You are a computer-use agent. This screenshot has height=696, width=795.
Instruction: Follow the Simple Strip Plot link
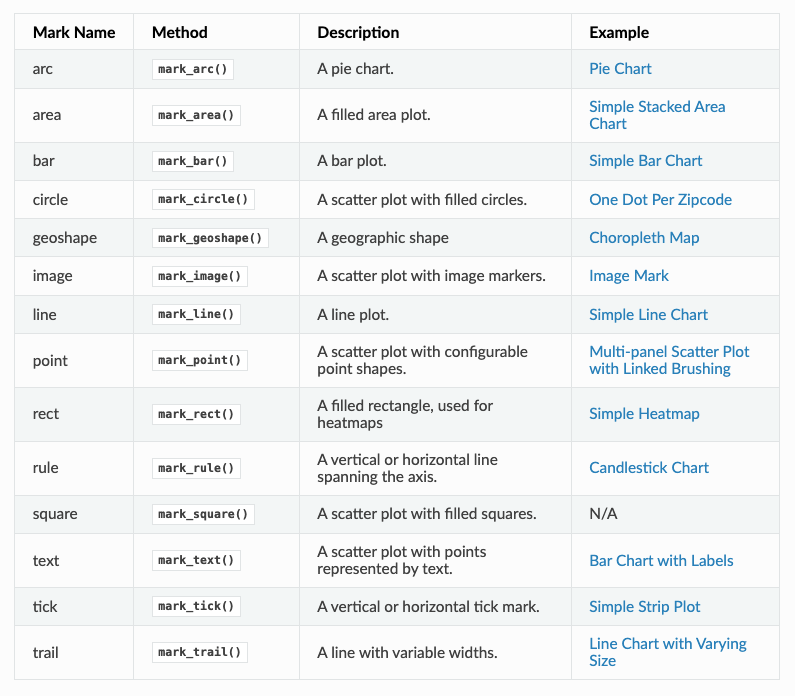point(644,607)
